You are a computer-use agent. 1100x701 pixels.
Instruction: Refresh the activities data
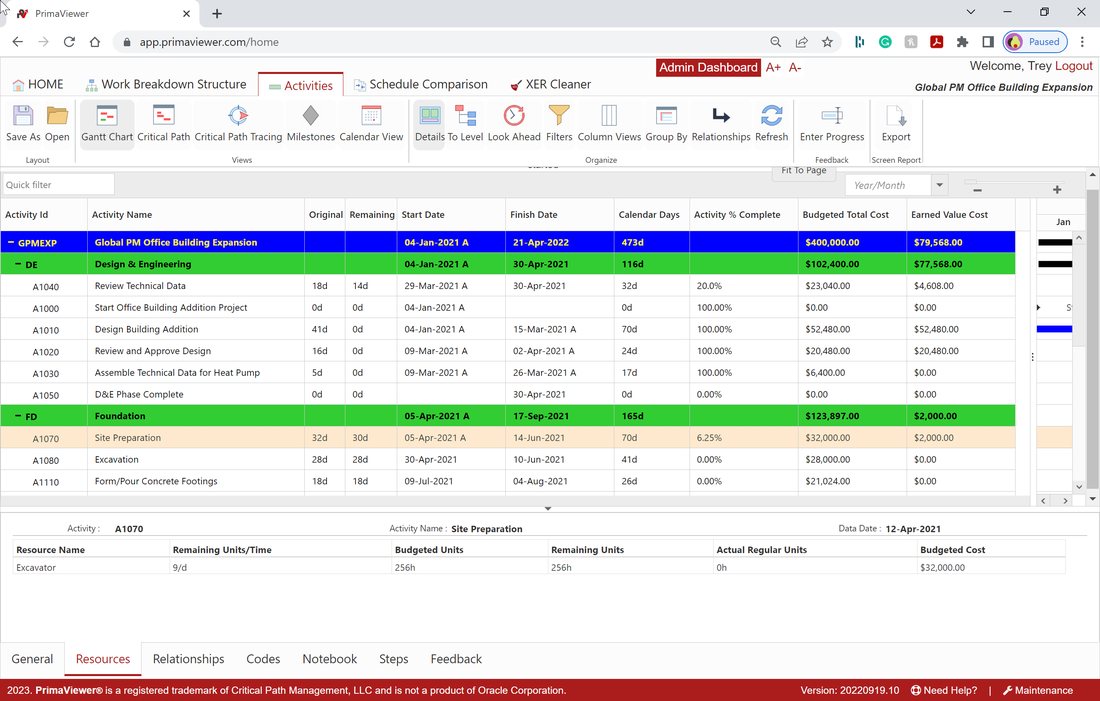(772, 123)
